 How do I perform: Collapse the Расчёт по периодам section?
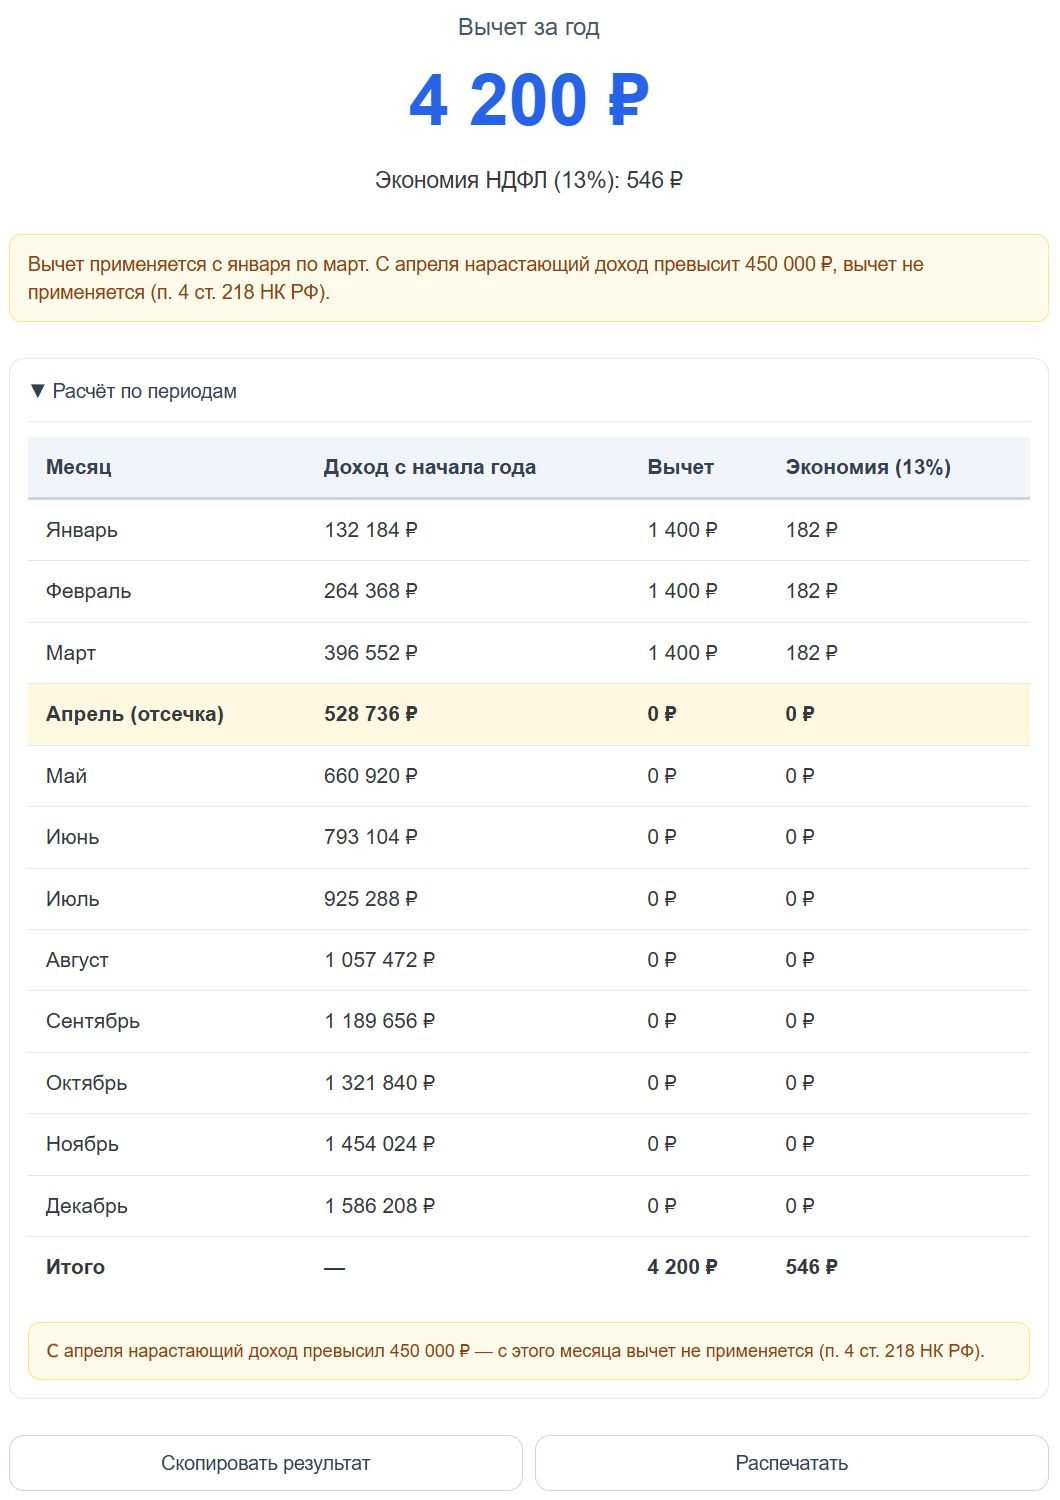tap(134, 391)
